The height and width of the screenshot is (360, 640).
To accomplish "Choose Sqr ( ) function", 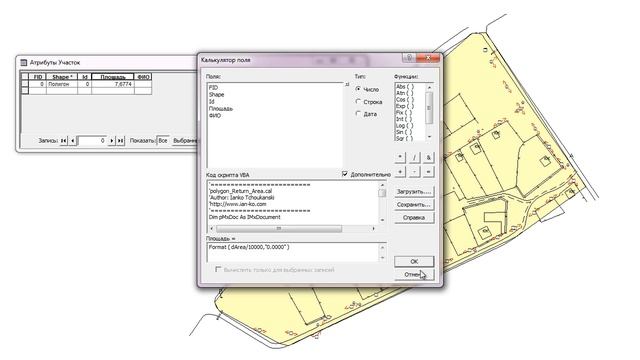I will click(x=405, y=139).
